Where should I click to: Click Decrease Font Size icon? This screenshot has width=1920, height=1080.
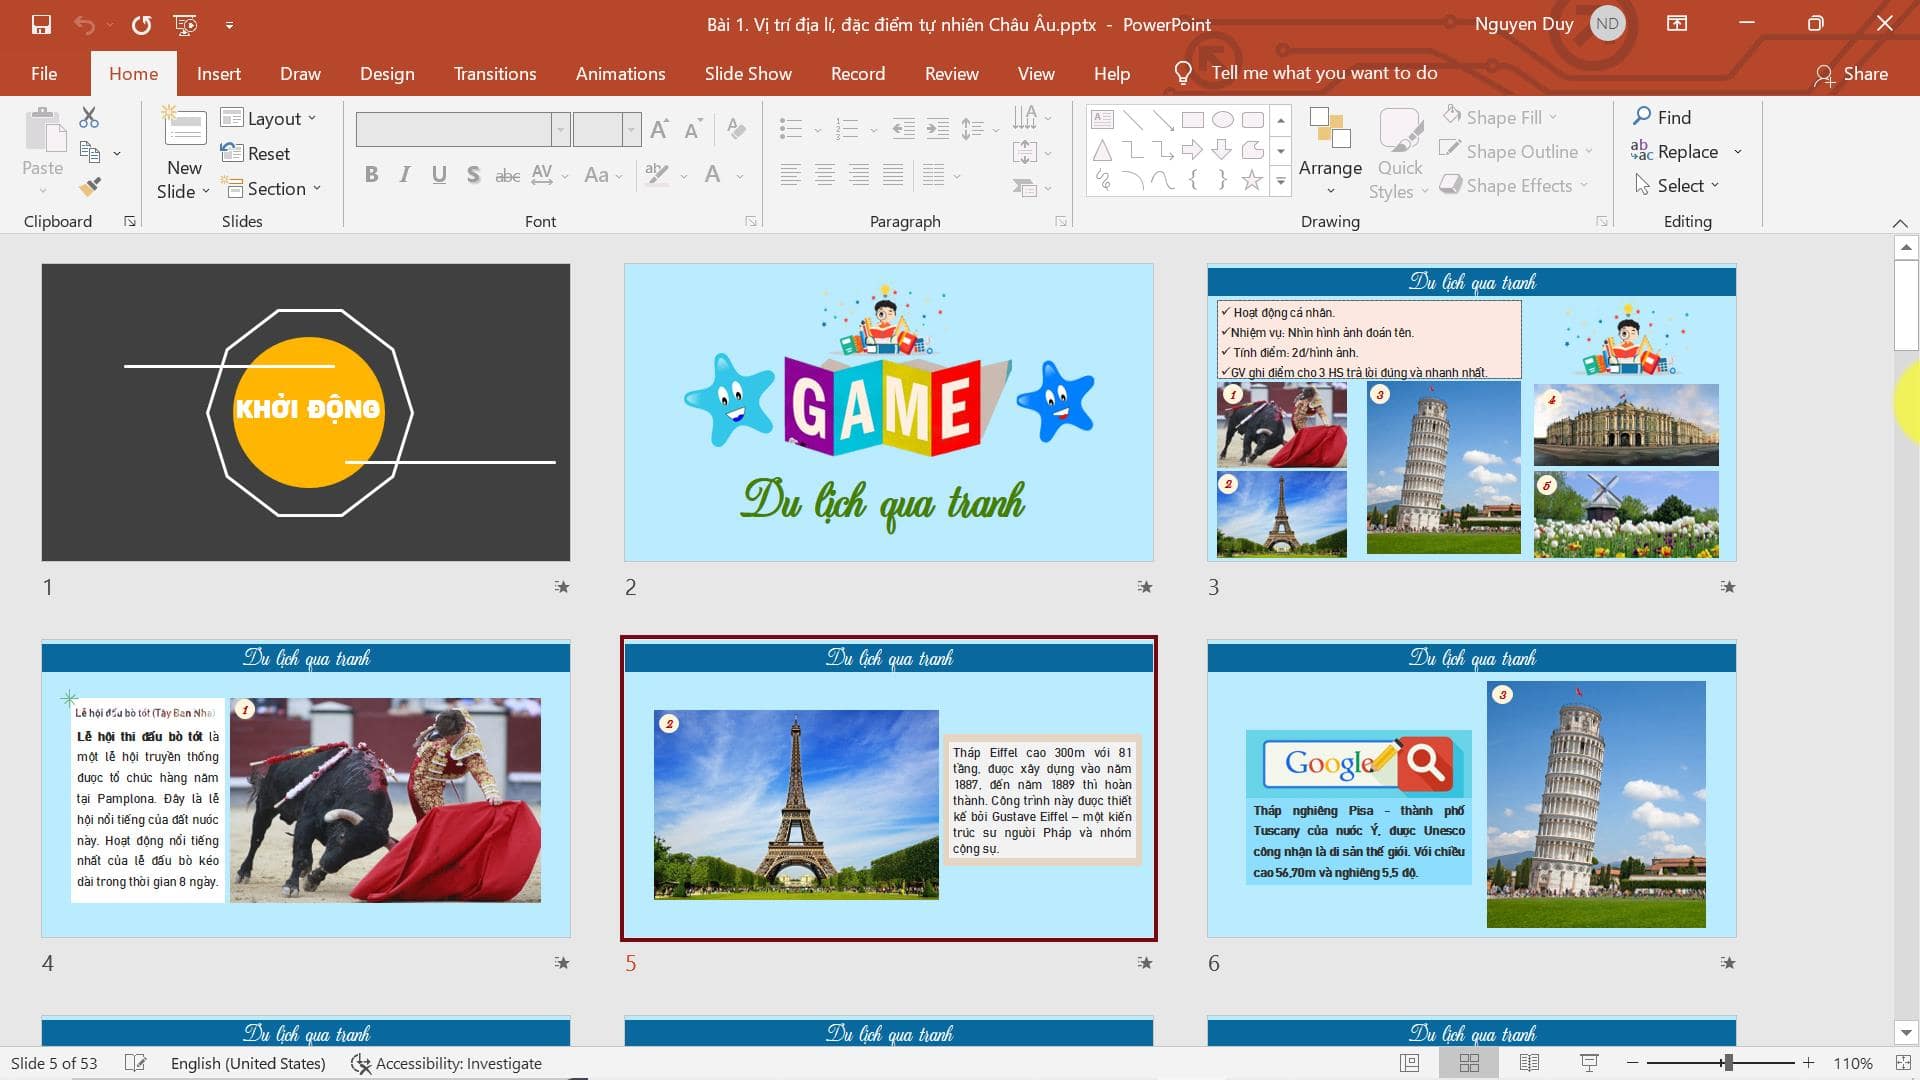click(x=693, y=129)
